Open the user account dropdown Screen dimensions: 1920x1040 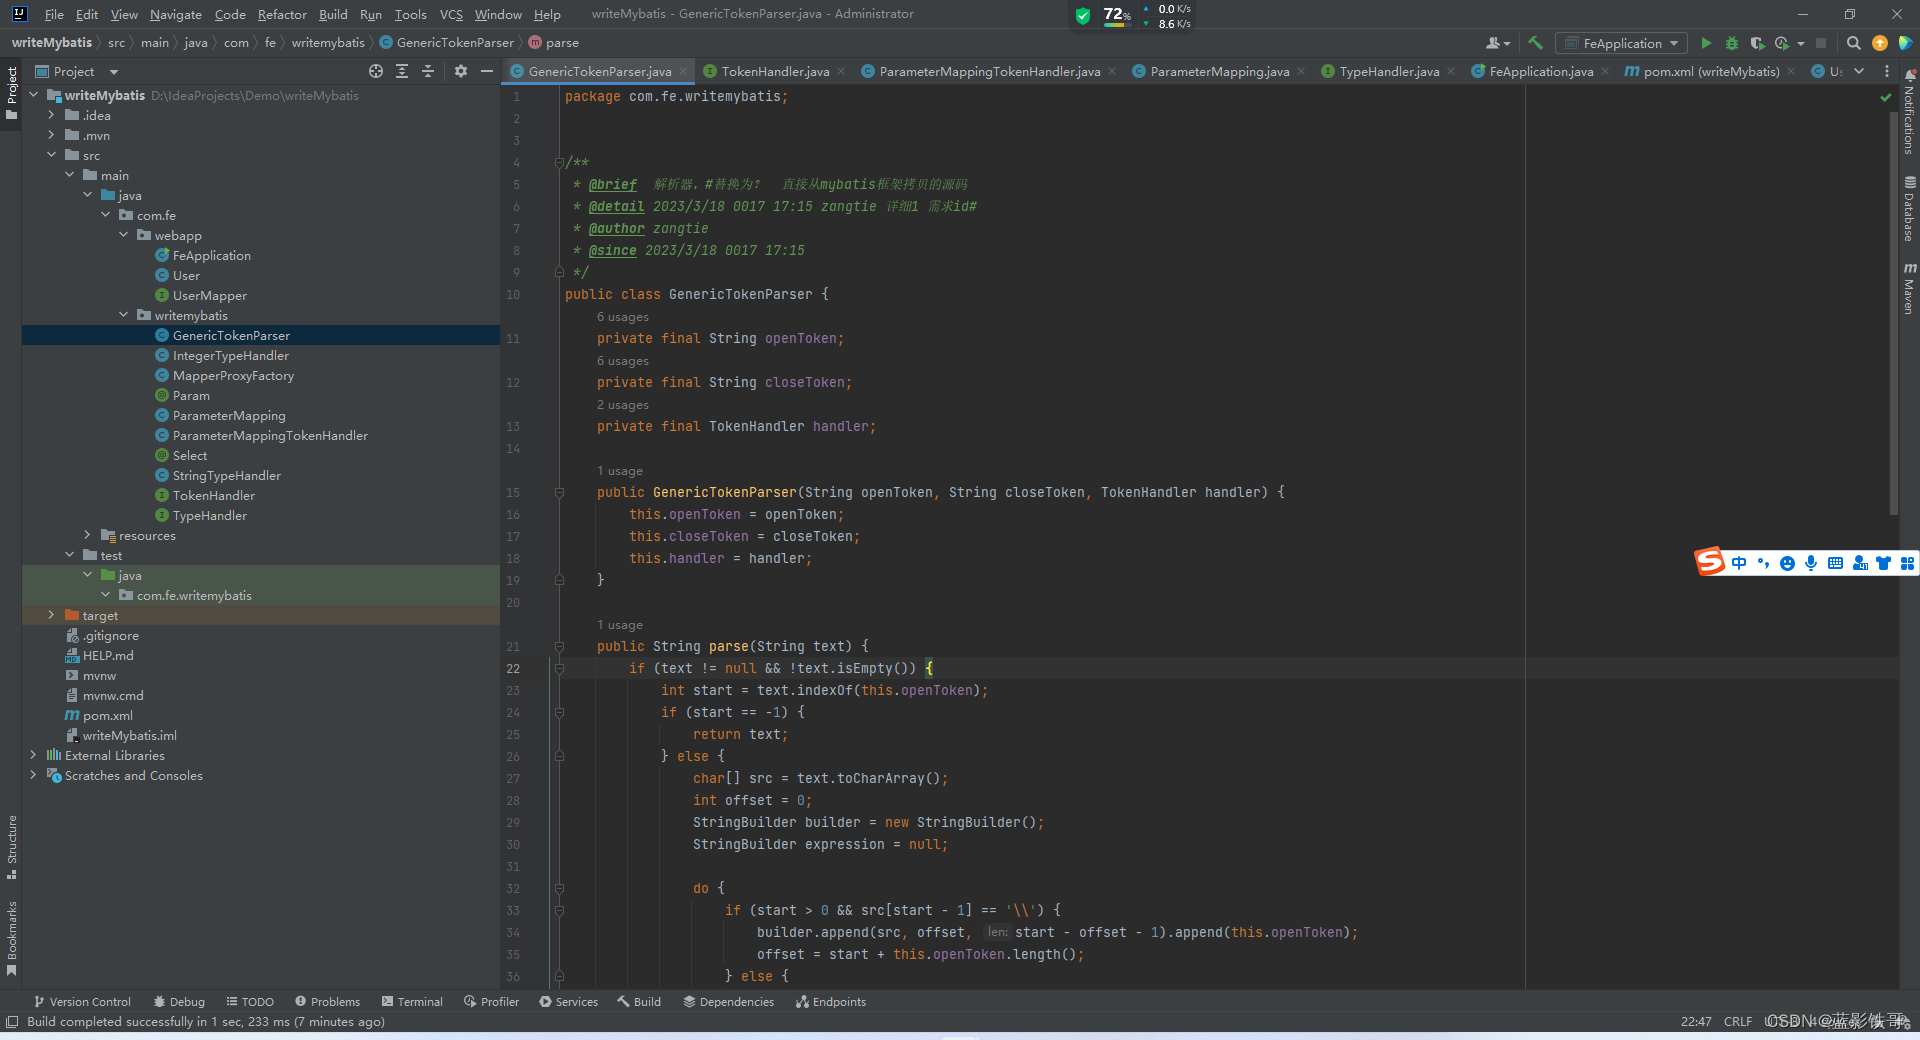(1497, 43)
